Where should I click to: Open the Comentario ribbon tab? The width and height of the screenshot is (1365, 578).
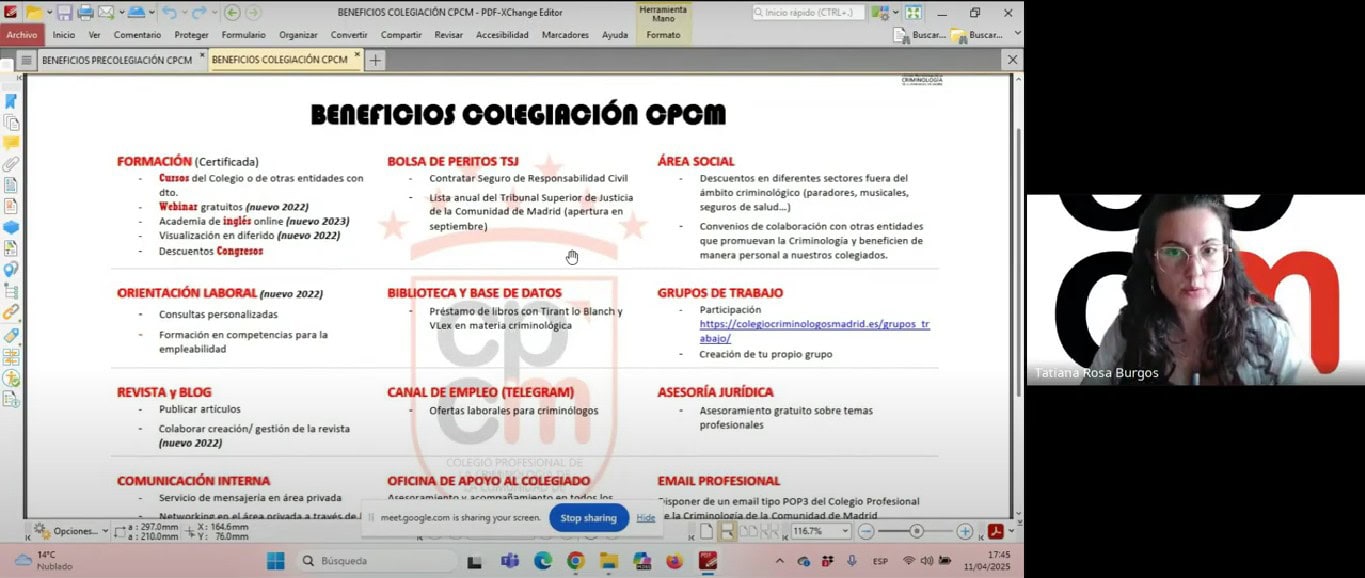(137, 35)
